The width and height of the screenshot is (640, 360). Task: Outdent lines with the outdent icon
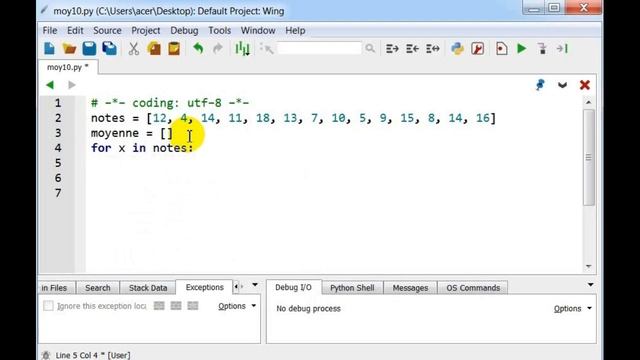(412, 49)
